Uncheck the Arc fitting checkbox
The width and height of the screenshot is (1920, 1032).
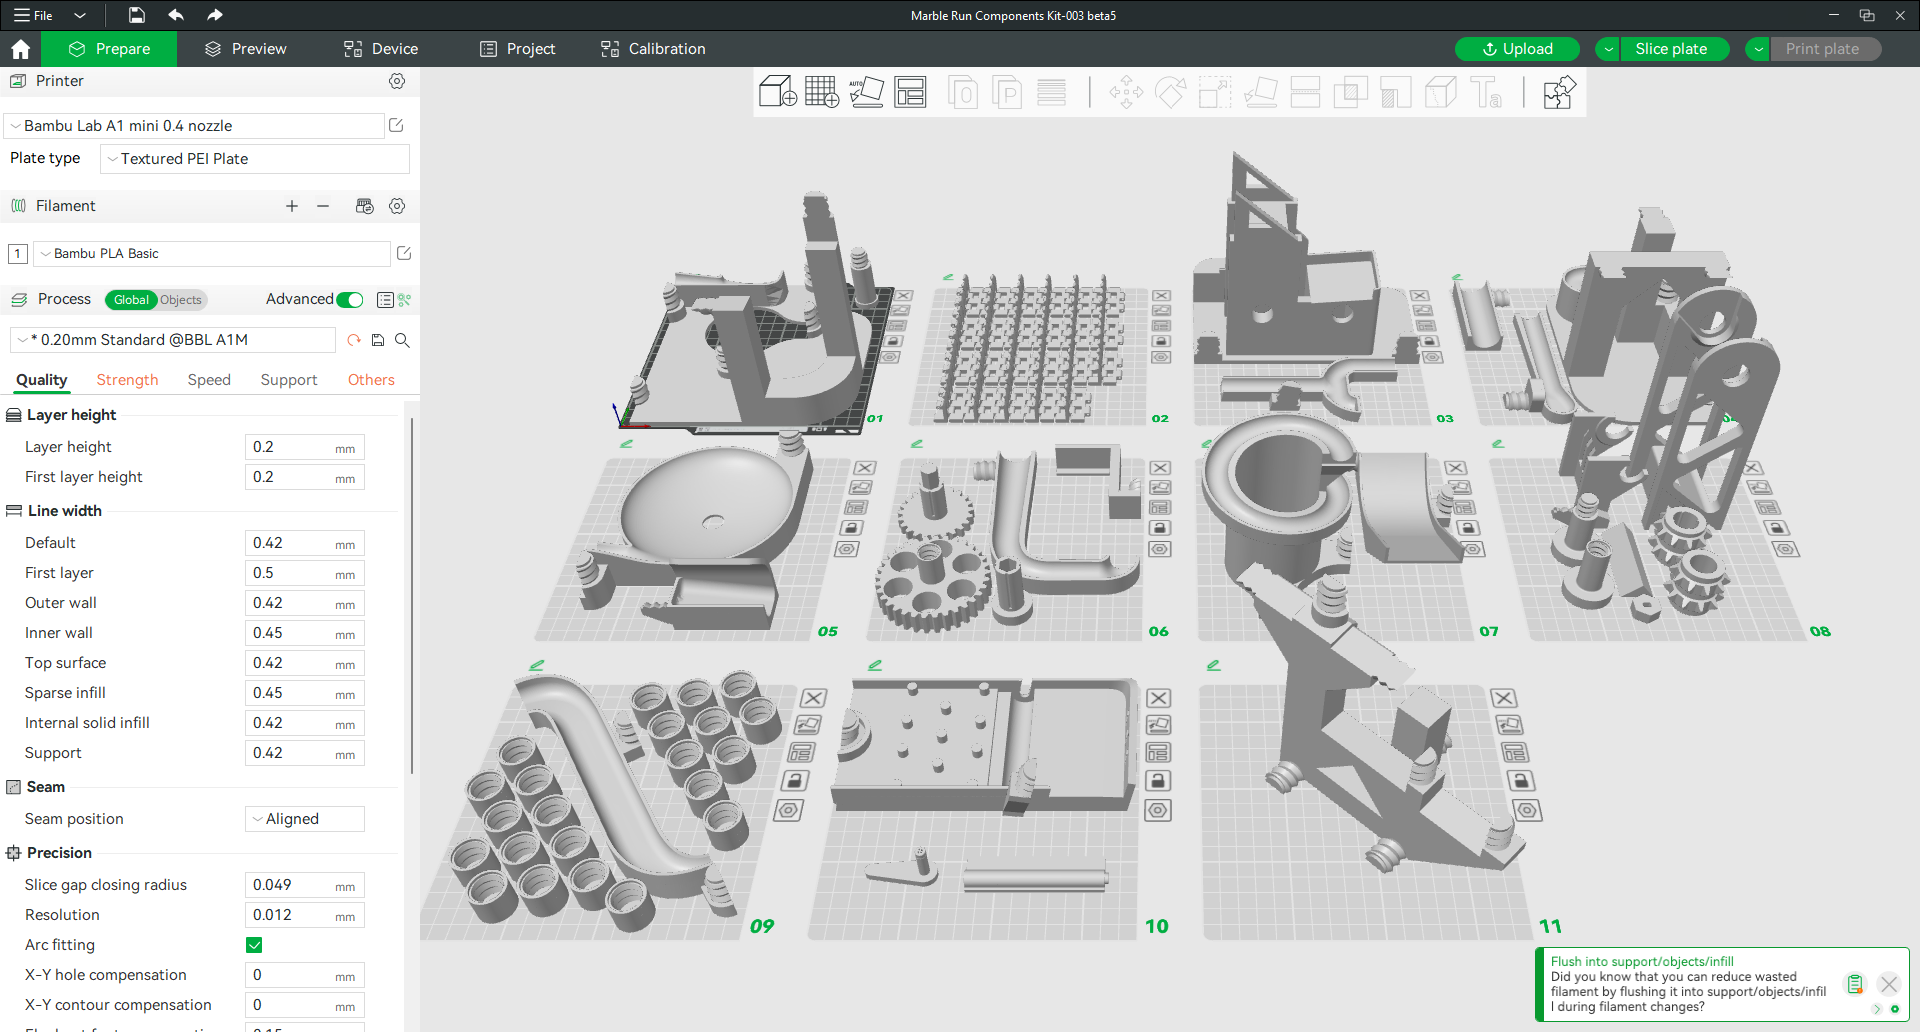[x=254, y=944]
